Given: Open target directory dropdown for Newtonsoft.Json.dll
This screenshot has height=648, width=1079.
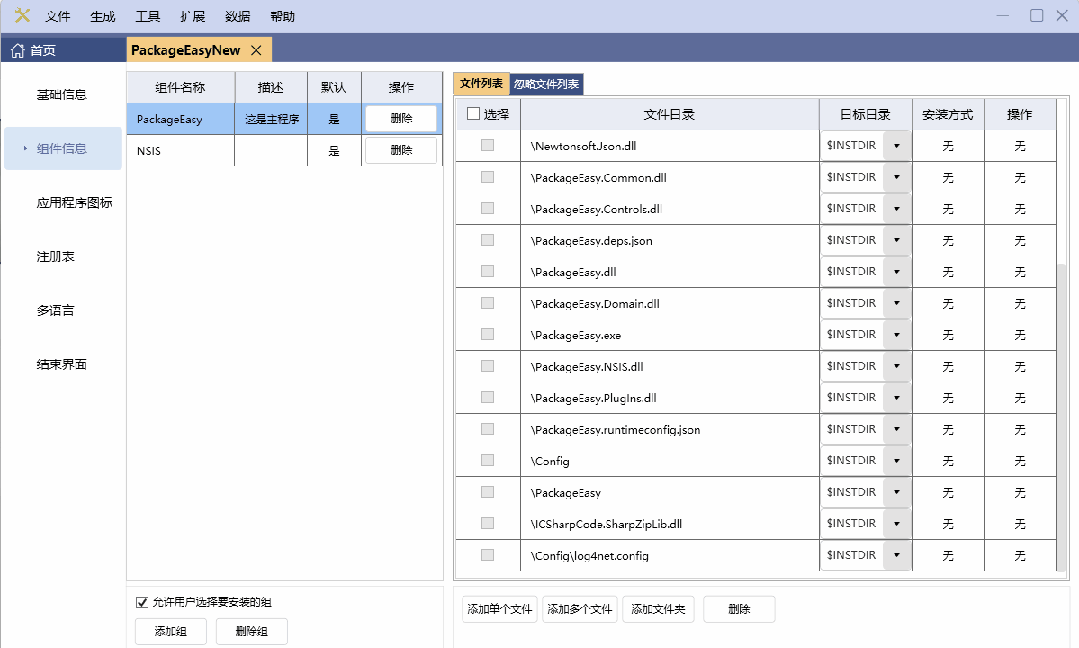Looking at the screenshot, I should [x=897, y=146].
